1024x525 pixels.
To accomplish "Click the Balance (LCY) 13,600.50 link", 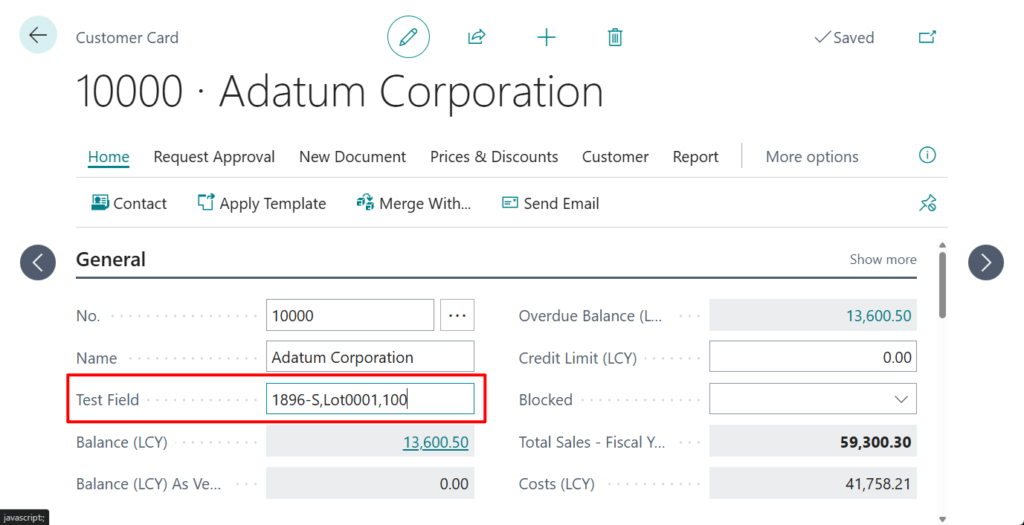I will pyautogui.click(x=435, y=442).
